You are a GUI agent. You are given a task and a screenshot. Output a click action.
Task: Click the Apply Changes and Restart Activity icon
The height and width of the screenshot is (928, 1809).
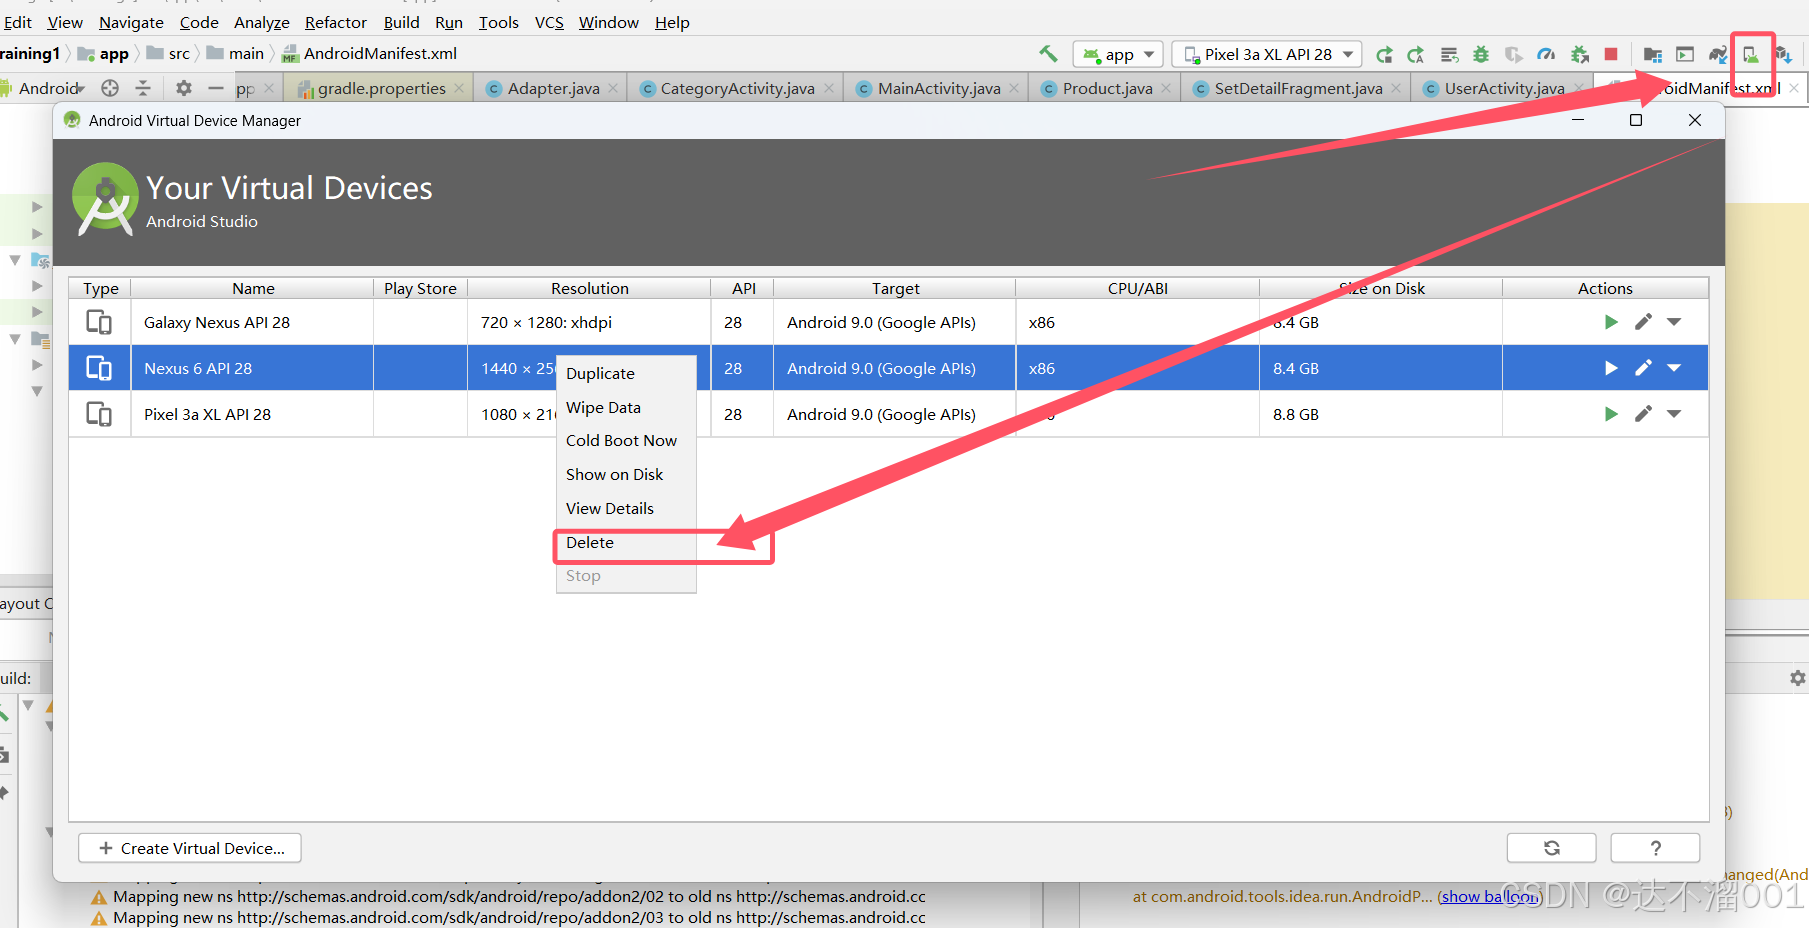[x=1385, y=54]
